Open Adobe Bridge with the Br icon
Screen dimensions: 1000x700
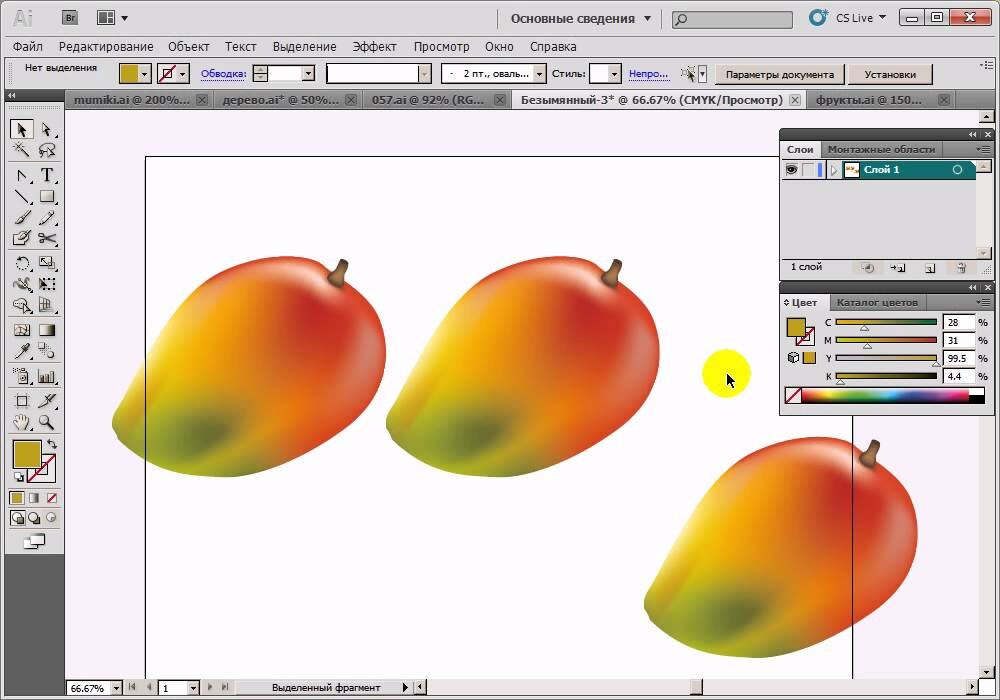pyautogui.click(x=70, y=18)
